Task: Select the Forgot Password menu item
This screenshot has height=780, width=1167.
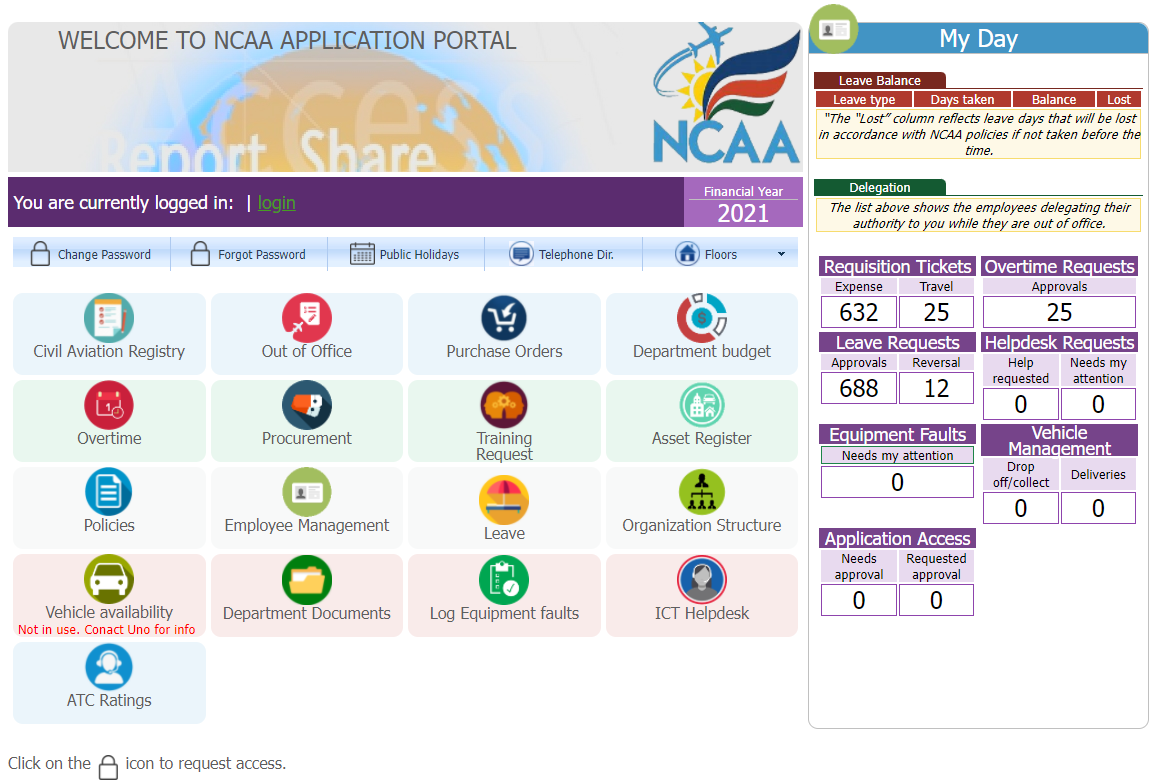Action: (x=249, y=254)
